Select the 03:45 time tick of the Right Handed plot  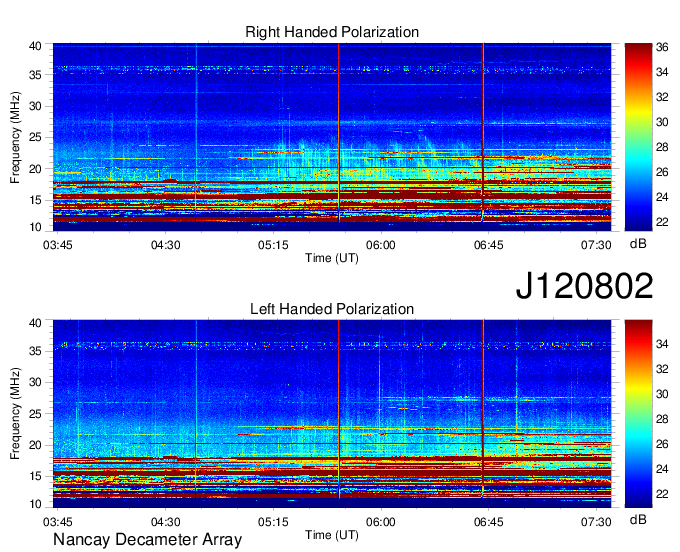point(58,245)
